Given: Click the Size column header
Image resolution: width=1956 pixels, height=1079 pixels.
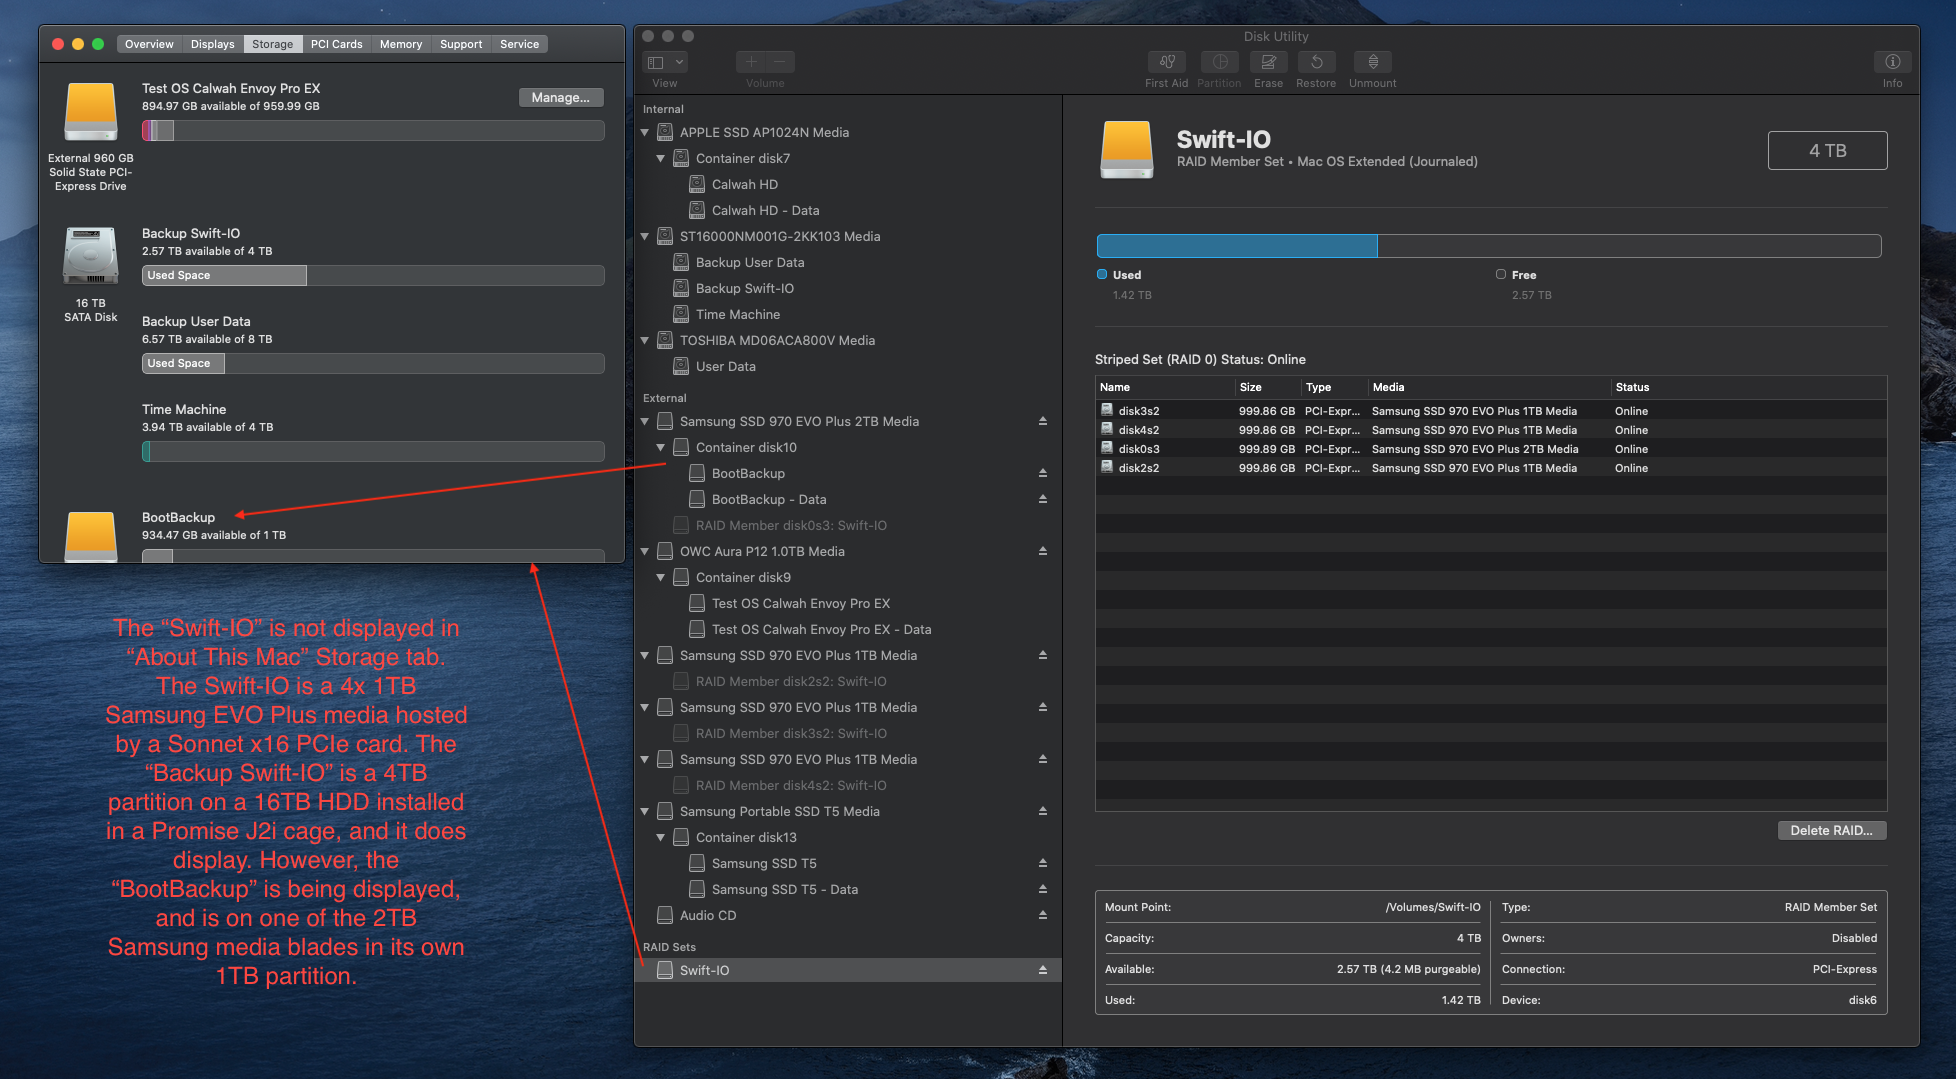Looking at the screenshot, I should [x=1267, y=387].
